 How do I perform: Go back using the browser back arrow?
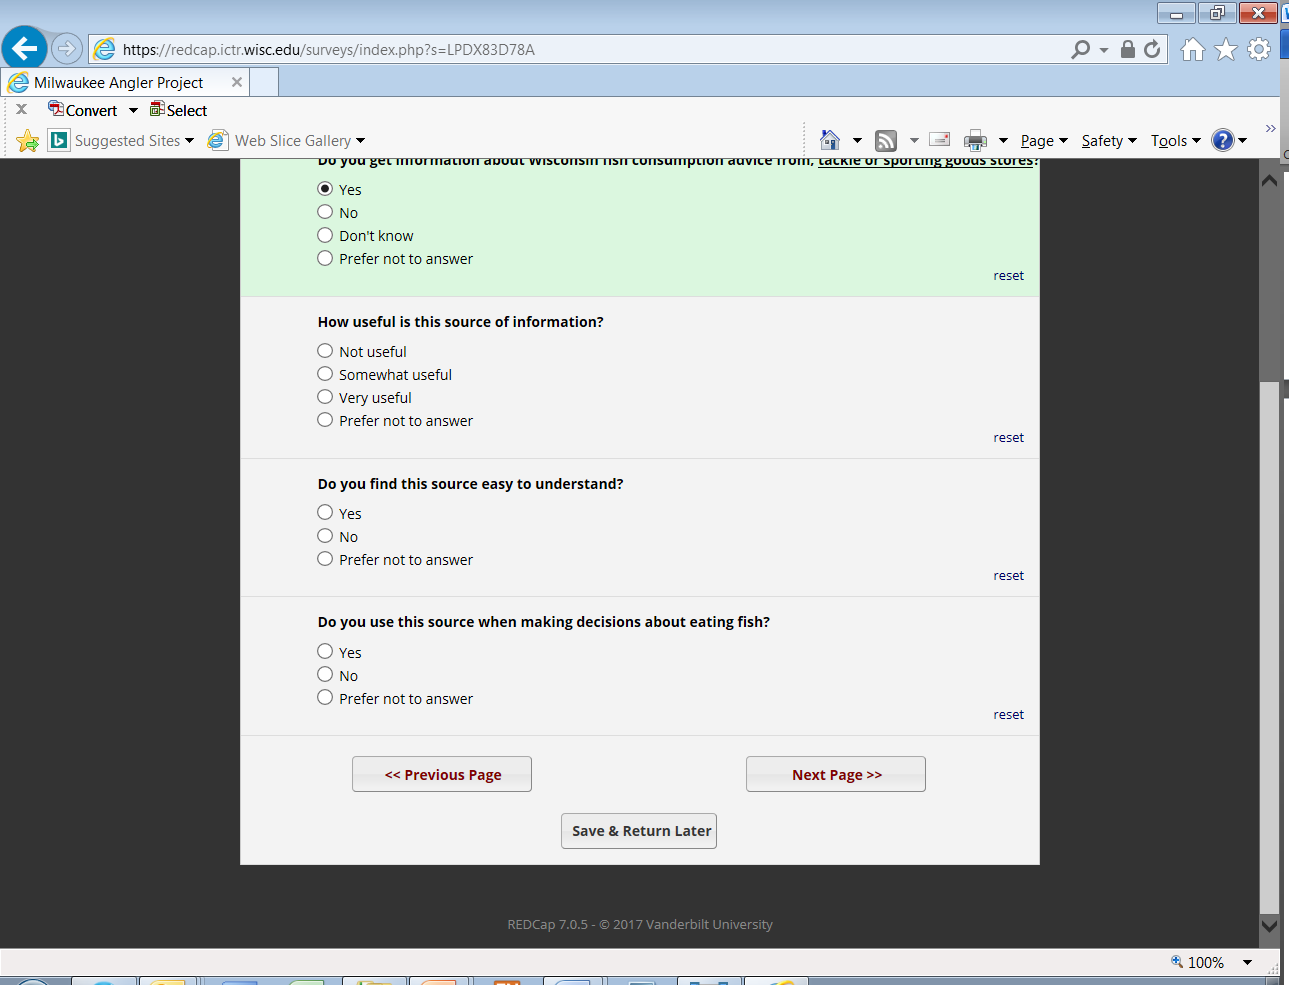point(25,48)
